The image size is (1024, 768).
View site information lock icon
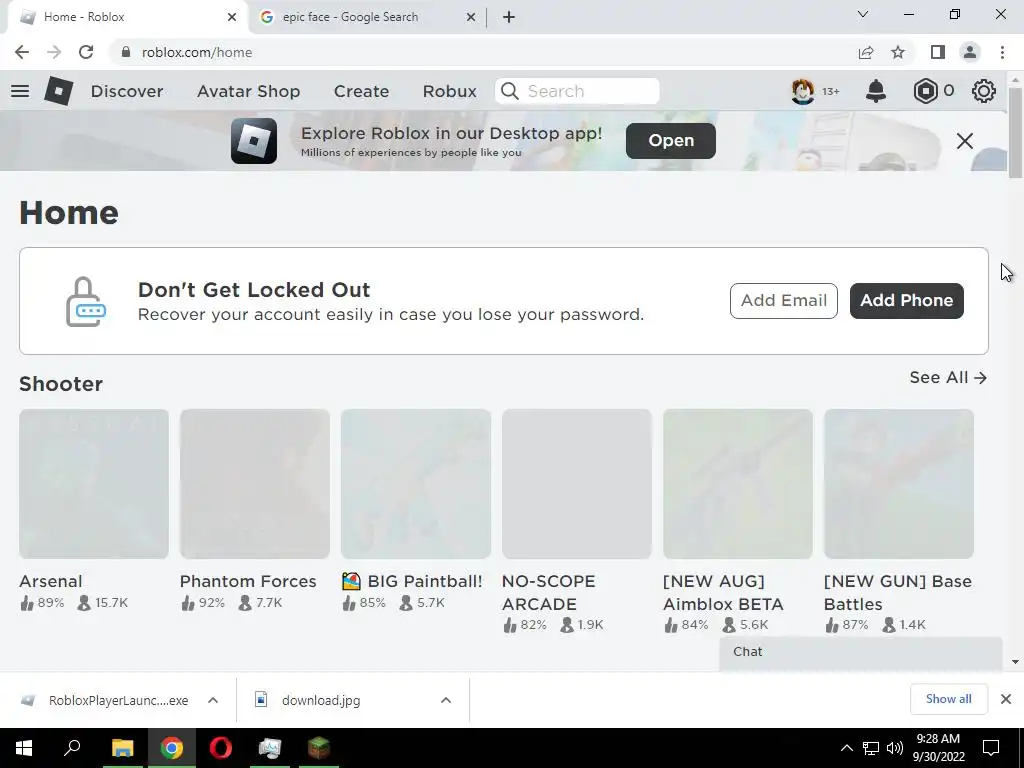coord(125,52)
